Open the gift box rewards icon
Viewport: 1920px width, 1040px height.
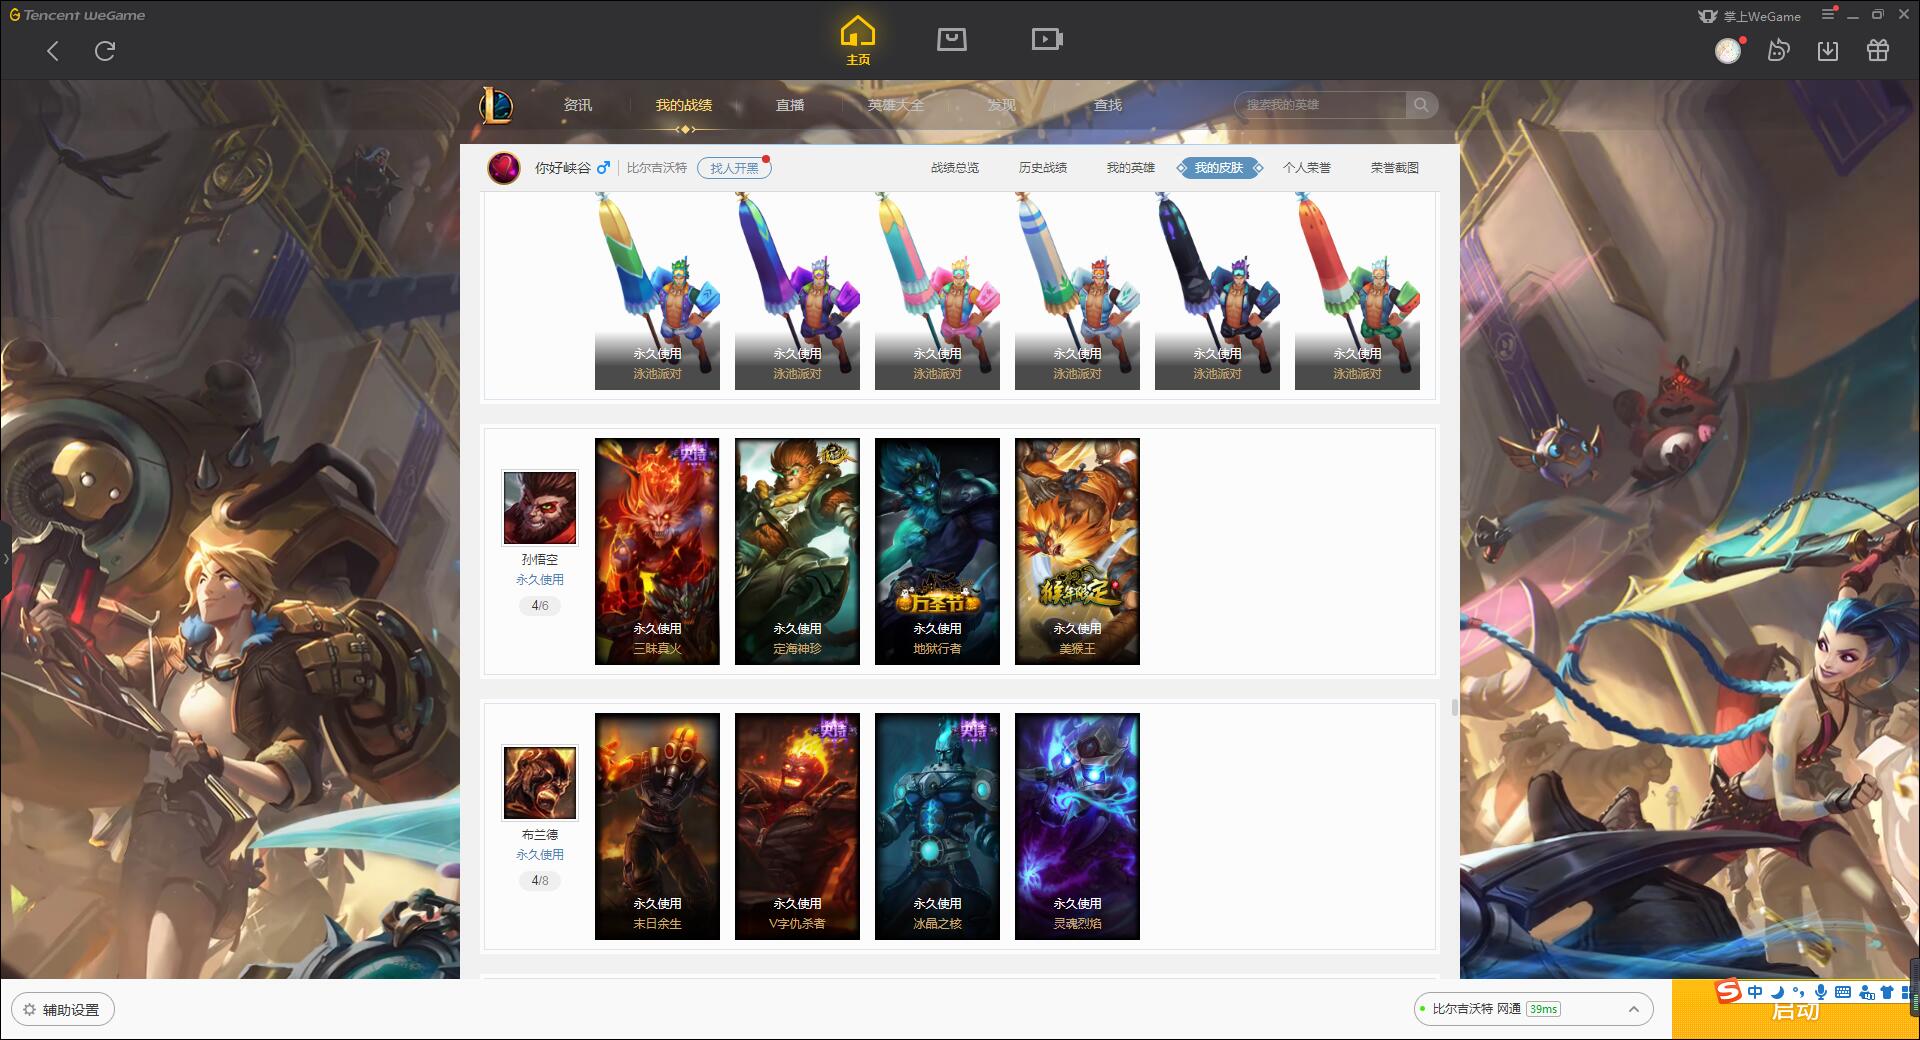[x=1878, y=50]
